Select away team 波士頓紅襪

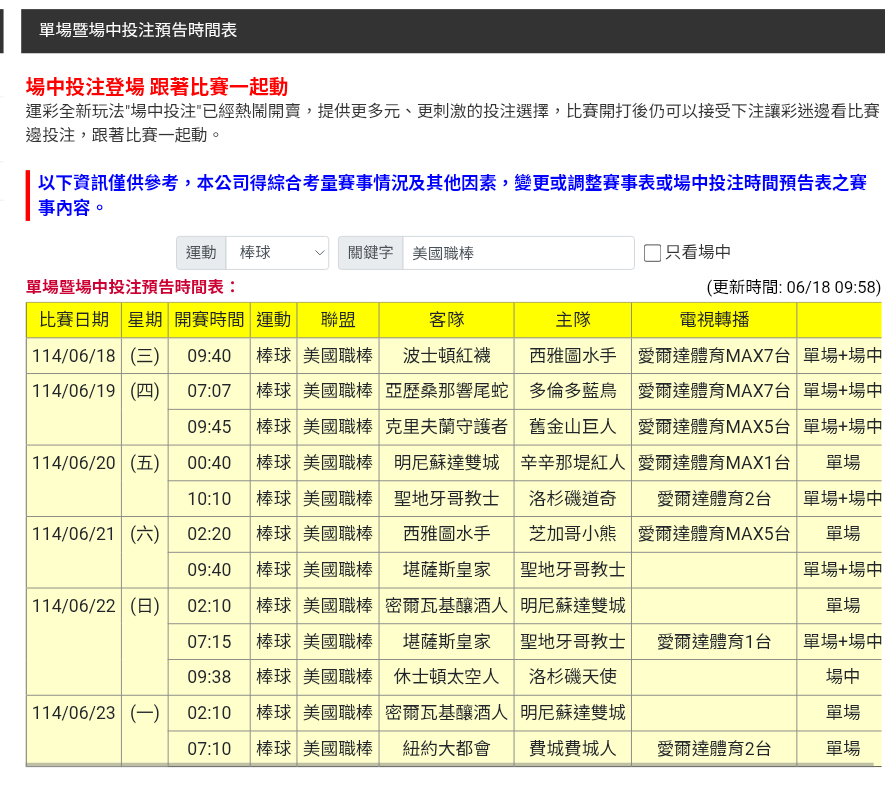(x=446, y=356)
